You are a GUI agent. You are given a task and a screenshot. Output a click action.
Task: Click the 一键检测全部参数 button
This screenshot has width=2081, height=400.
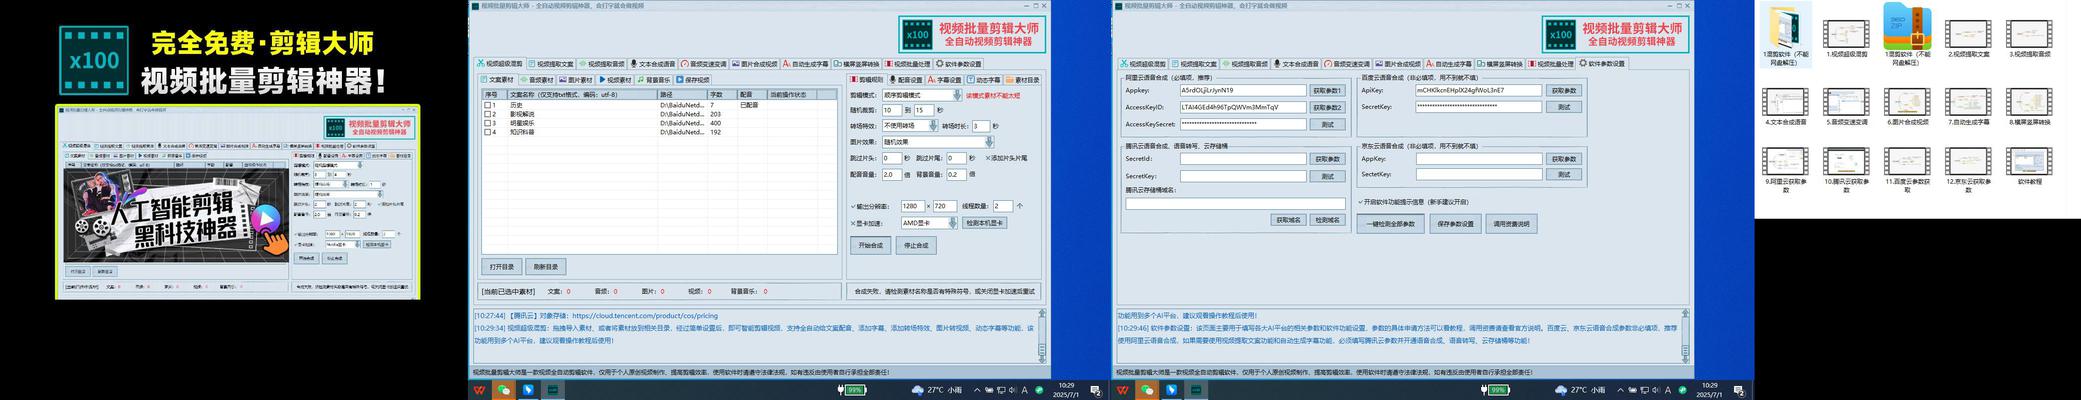(1390, 224)
